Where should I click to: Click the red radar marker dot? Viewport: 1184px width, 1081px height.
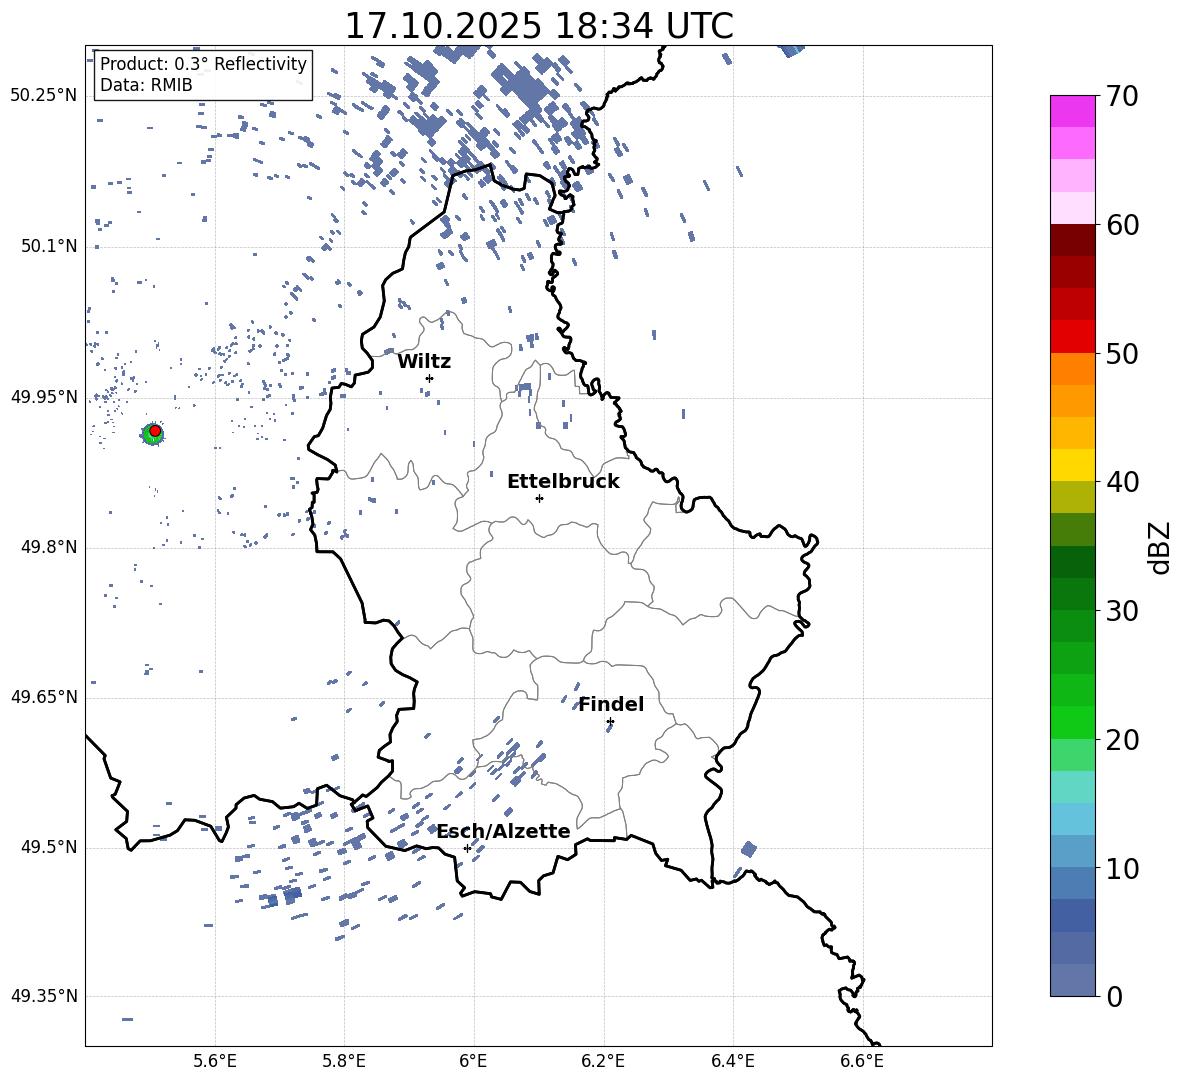click(x=155, y=431)
